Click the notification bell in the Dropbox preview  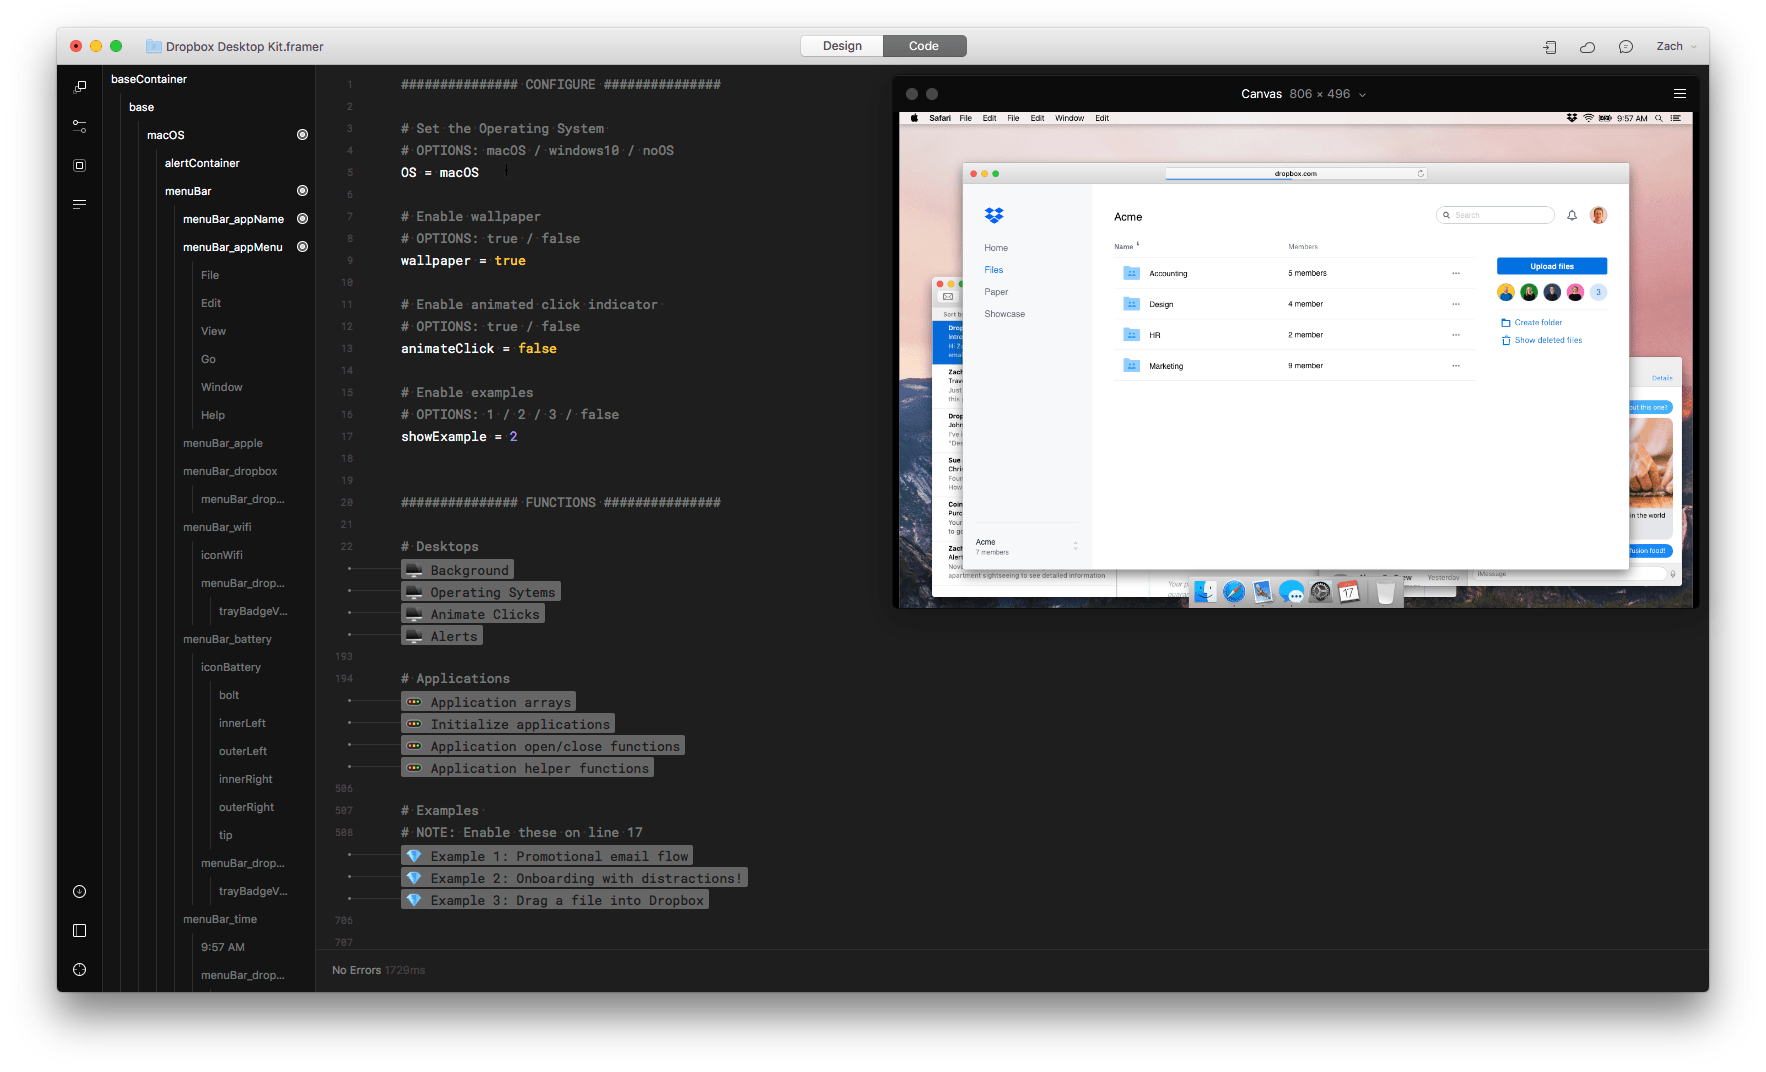(x=1572, y=215)
